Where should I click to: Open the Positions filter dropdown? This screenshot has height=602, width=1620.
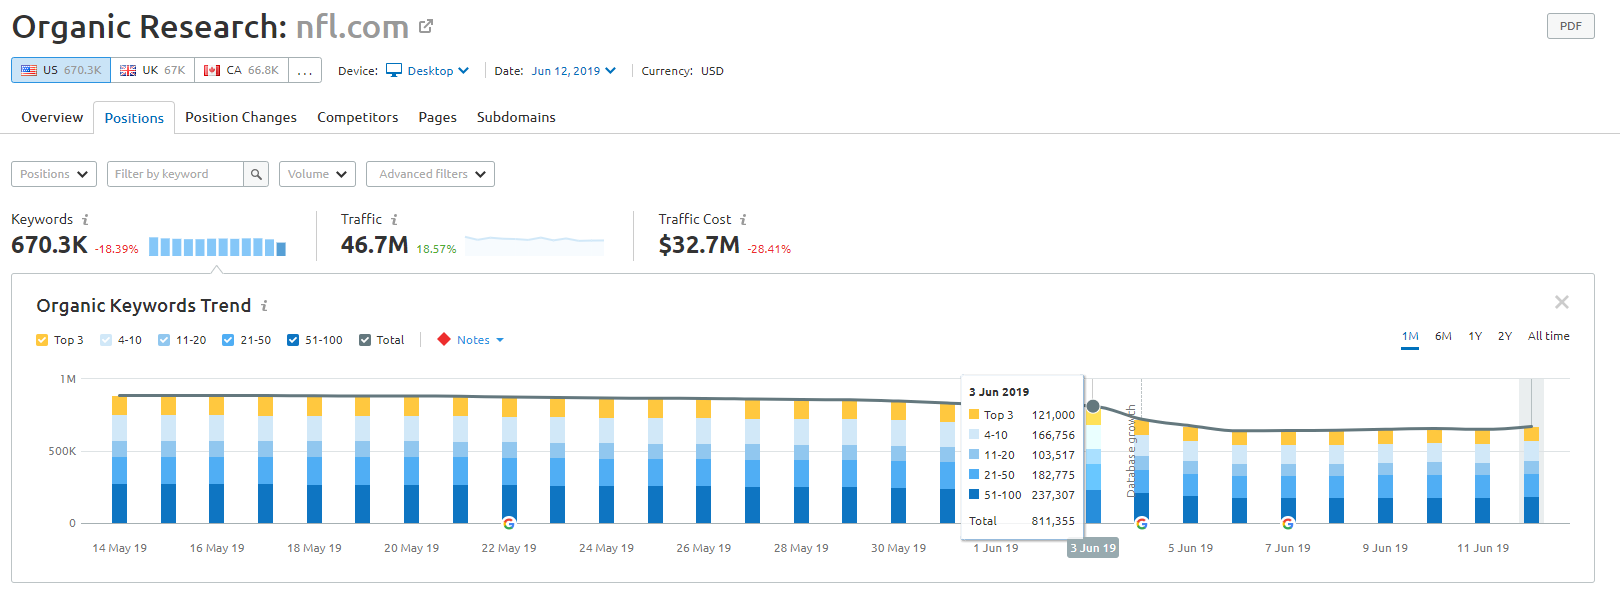pyautogui.click(x=54, y=174)
